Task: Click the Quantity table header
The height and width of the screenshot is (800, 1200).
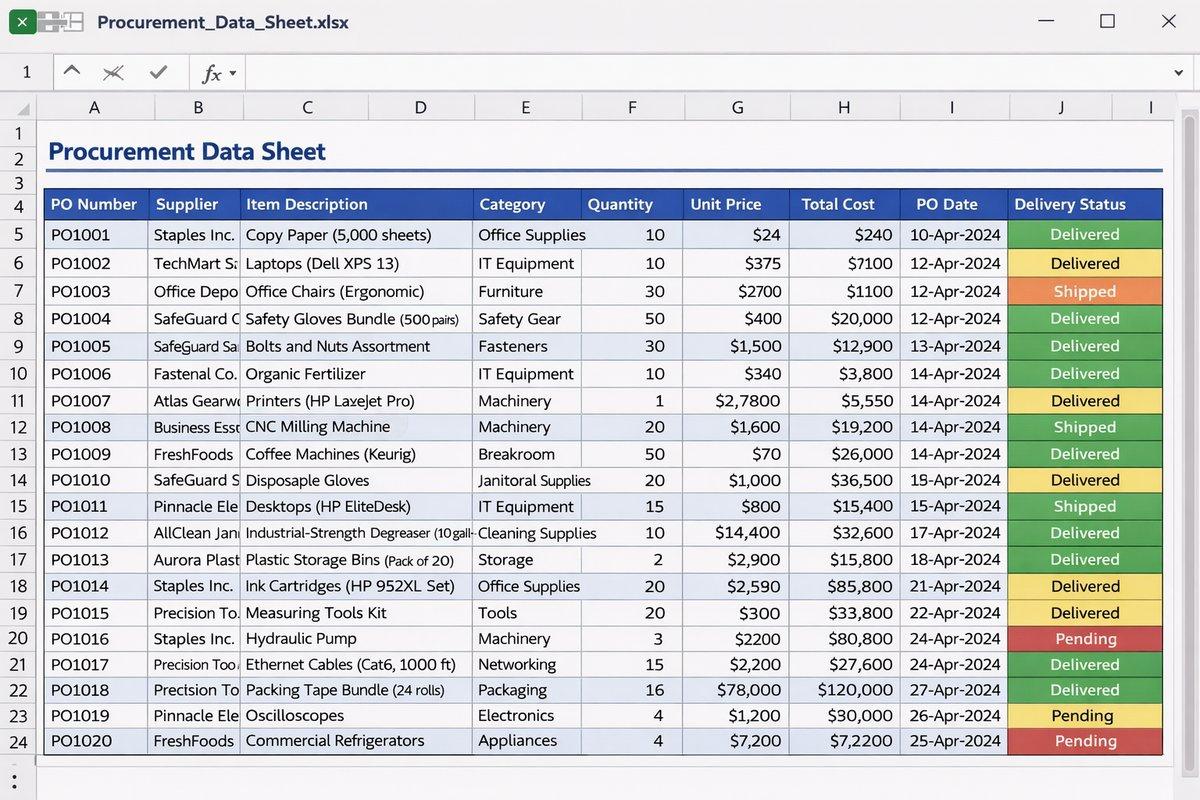Action: point(631,204)
